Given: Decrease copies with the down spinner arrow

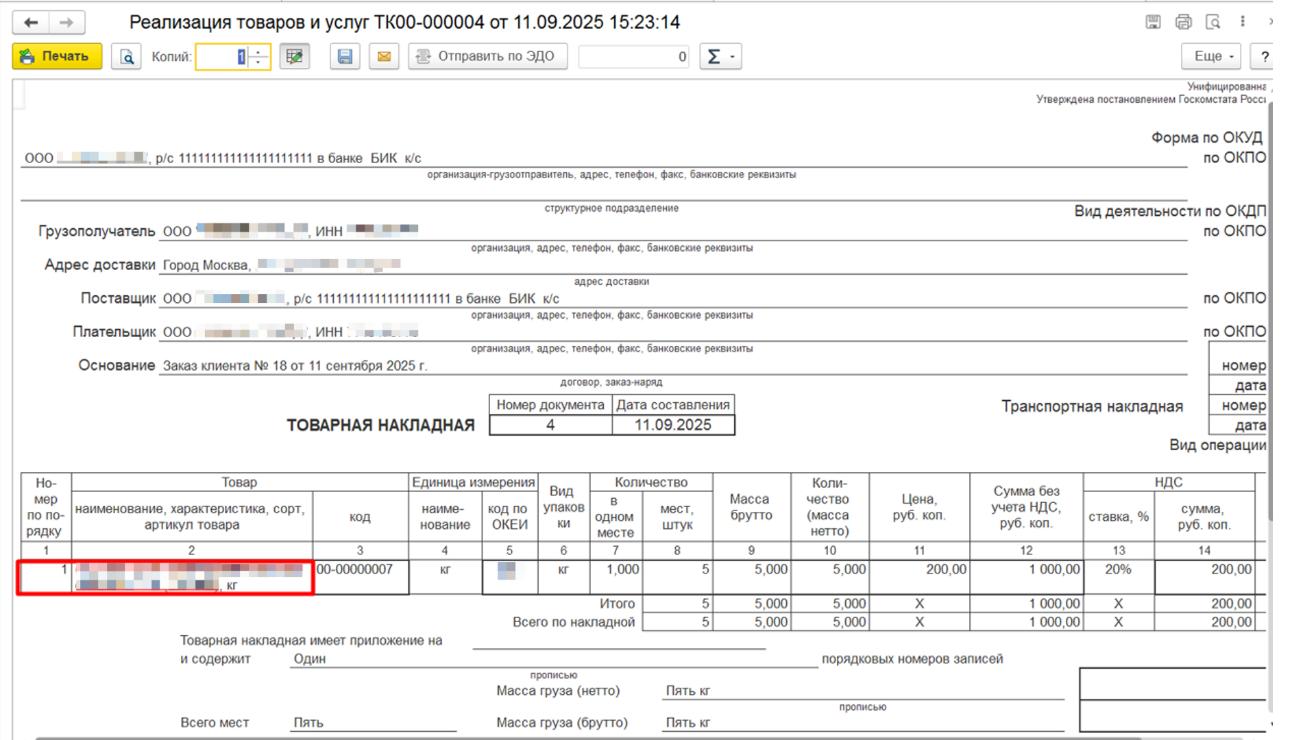Looking at the screenshot, I should click(259, 63).
